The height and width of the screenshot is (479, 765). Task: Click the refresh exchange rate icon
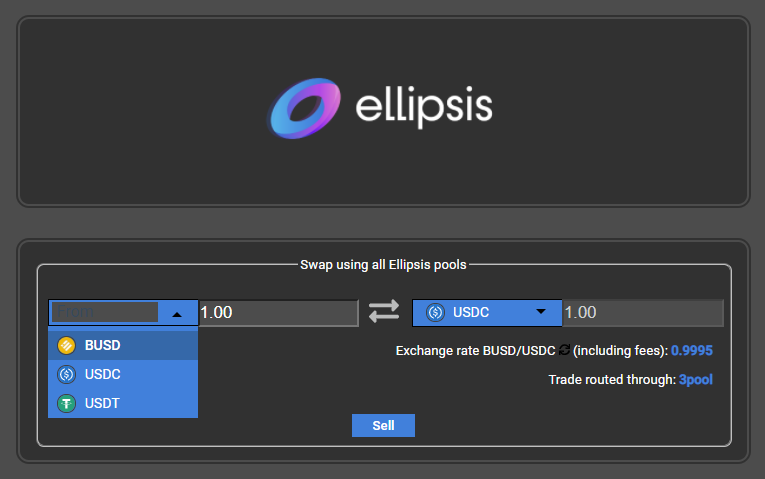pyautogui.click(x=564, y=350)
